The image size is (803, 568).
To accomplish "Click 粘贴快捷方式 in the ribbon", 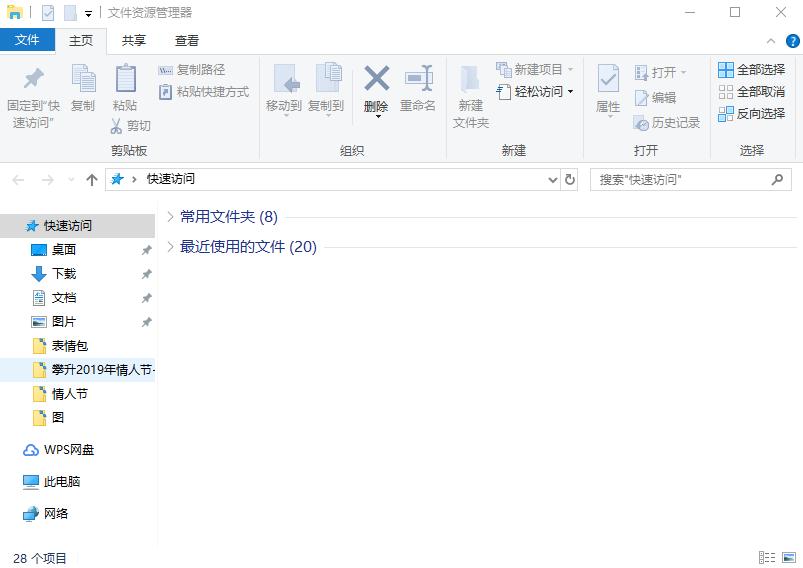I will (x=204, y=92).
